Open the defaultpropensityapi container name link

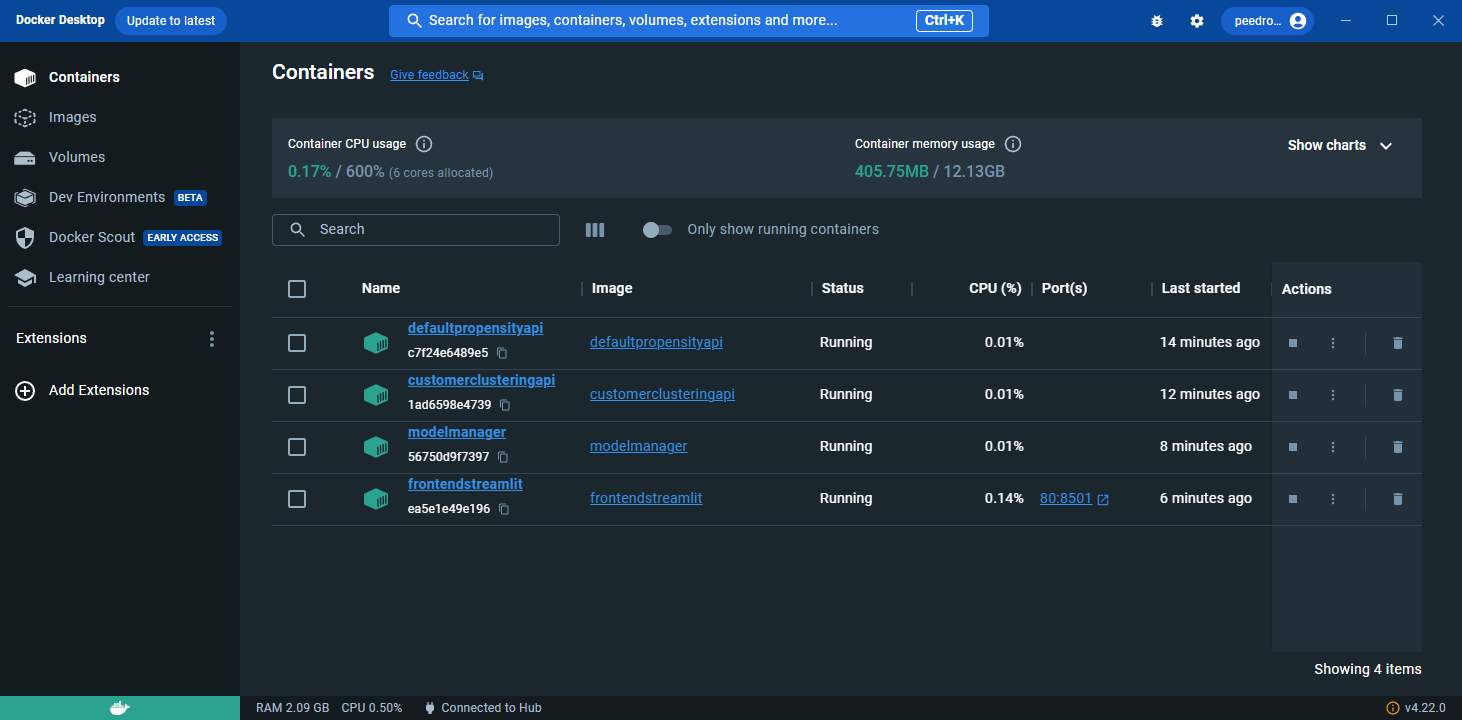click(x=475, y=328)
